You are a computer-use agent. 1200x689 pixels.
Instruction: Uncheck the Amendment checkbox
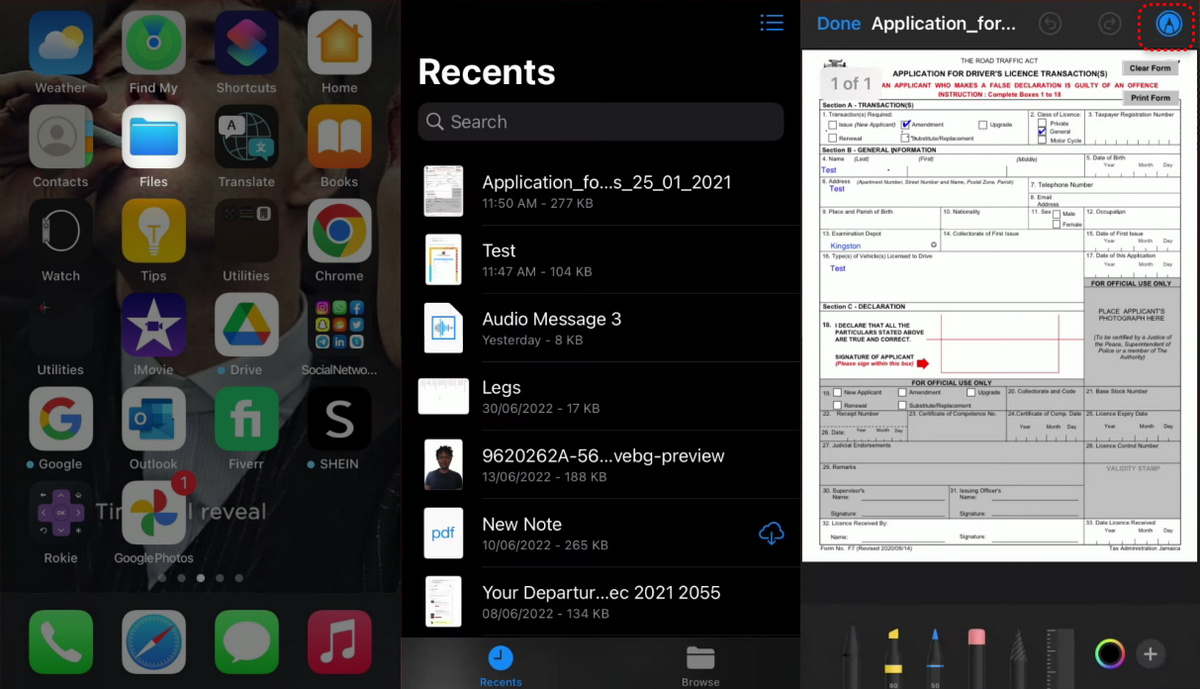pyautogui.click(x=905, y=123)
